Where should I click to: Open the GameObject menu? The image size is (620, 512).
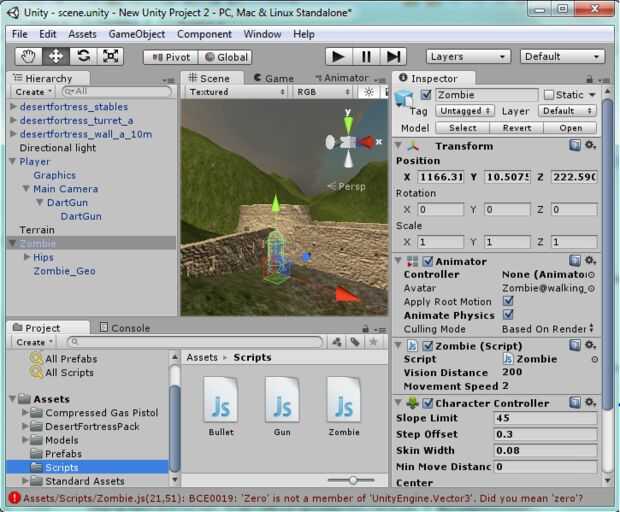point(137,34)
